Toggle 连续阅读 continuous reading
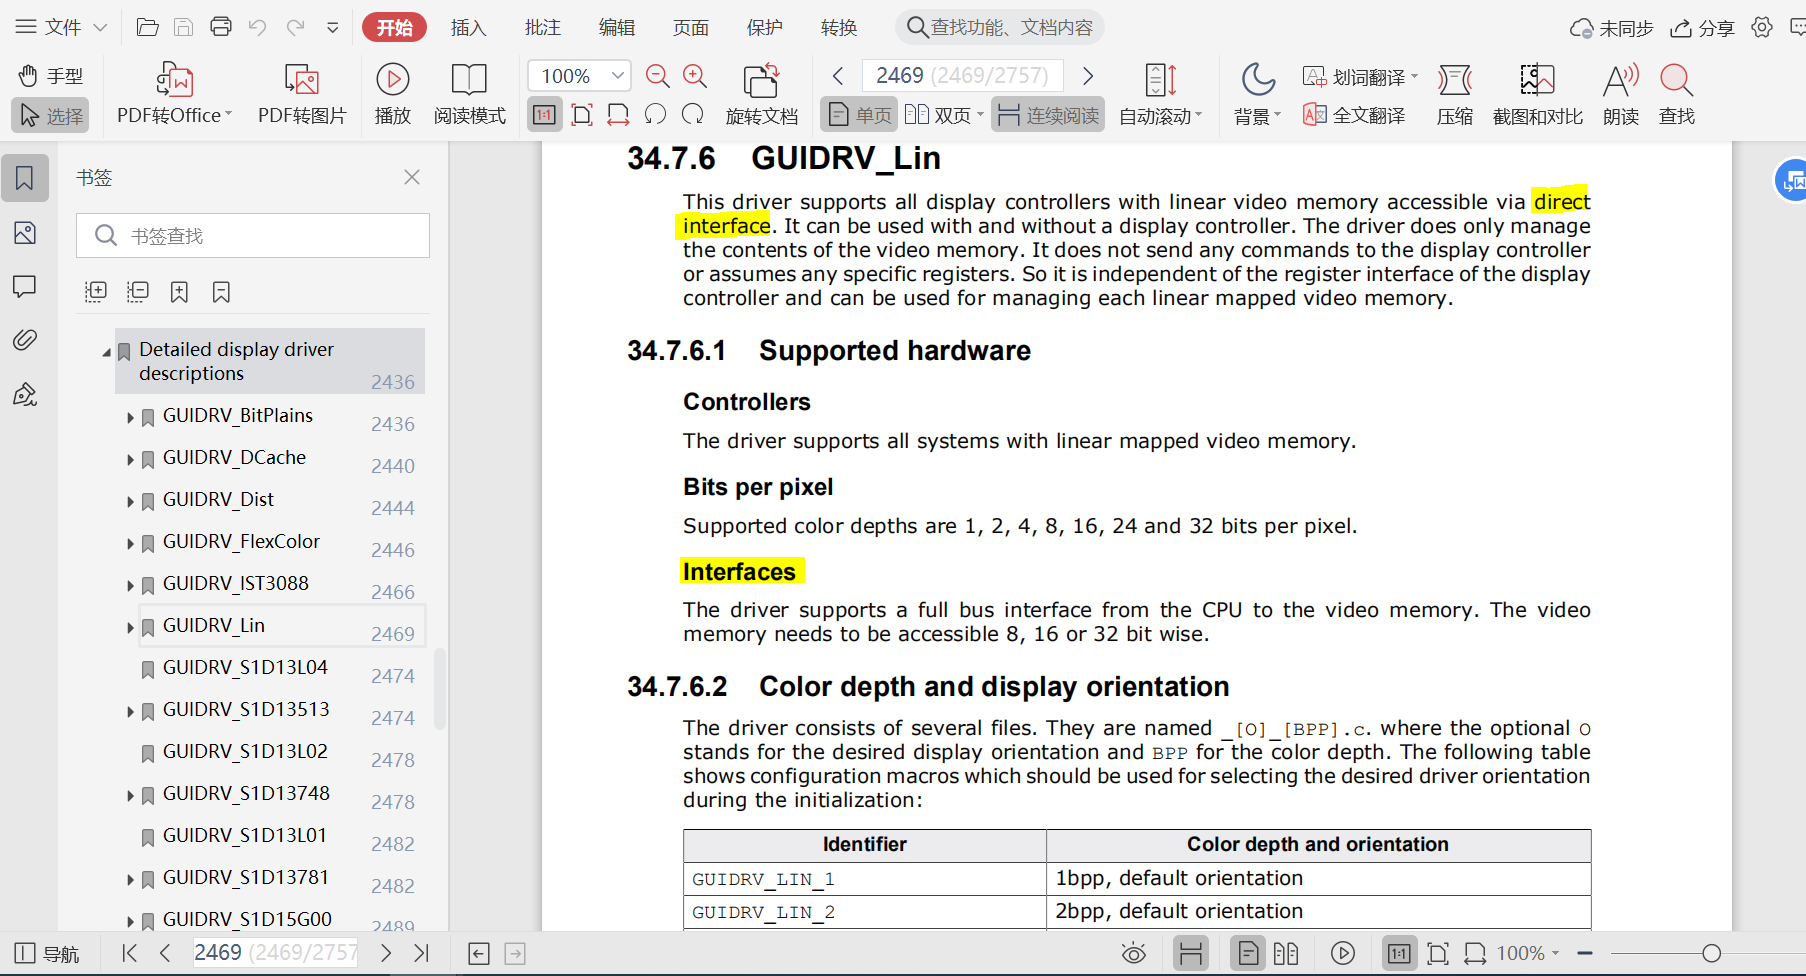Viewport: 1806px width, 976px height. (x=1048, y=115)
